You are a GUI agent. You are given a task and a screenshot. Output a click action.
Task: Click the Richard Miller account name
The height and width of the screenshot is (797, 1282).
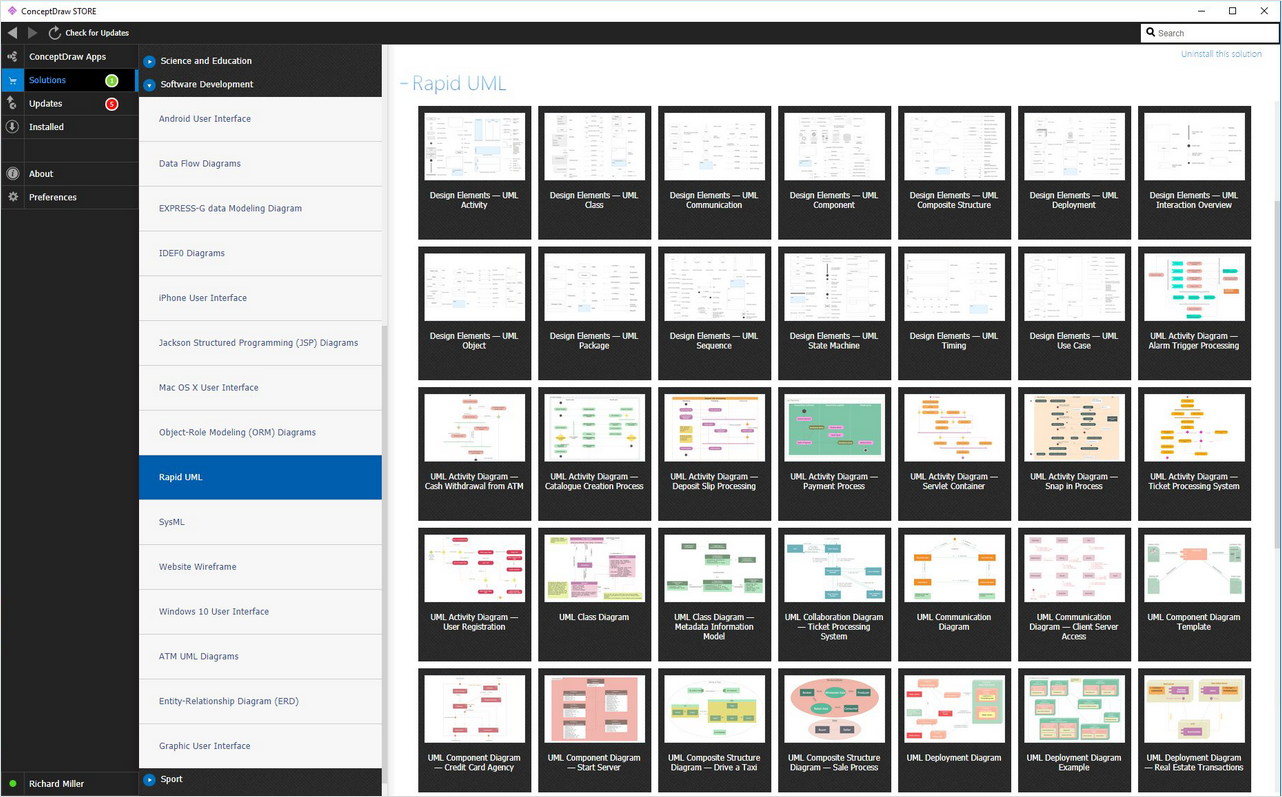pyautogui.click(x=56, y=784)
